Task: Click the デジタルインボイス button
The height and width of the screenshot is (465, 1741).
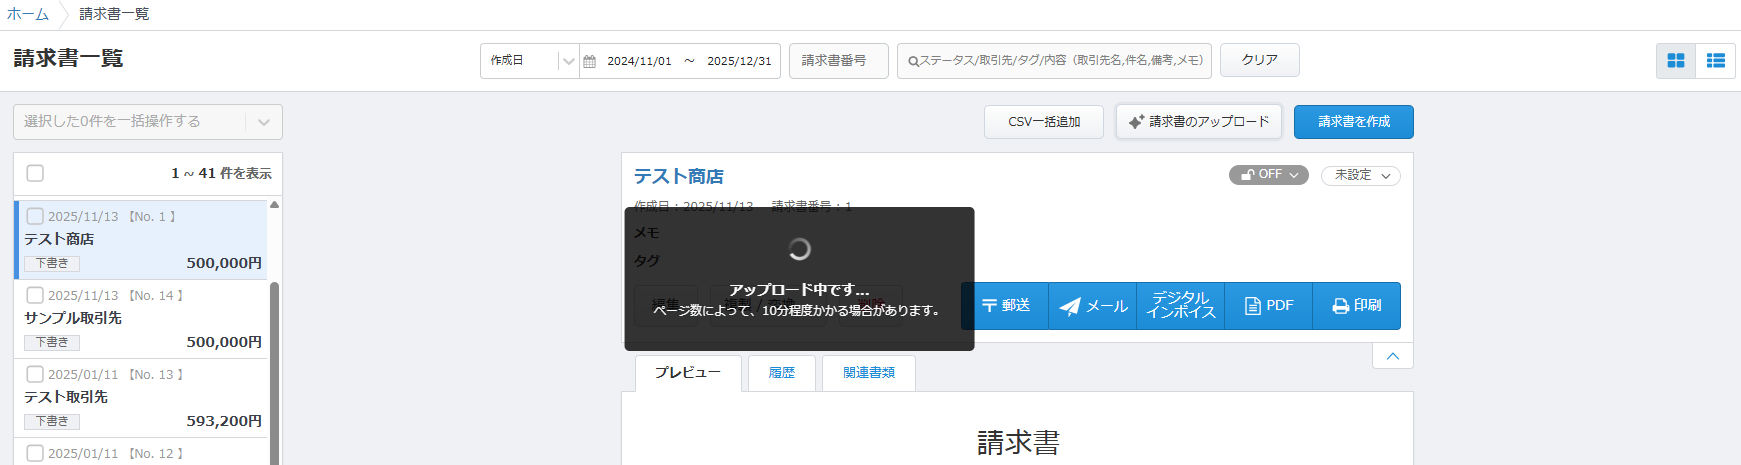Action: click(x=1181, y=306)
